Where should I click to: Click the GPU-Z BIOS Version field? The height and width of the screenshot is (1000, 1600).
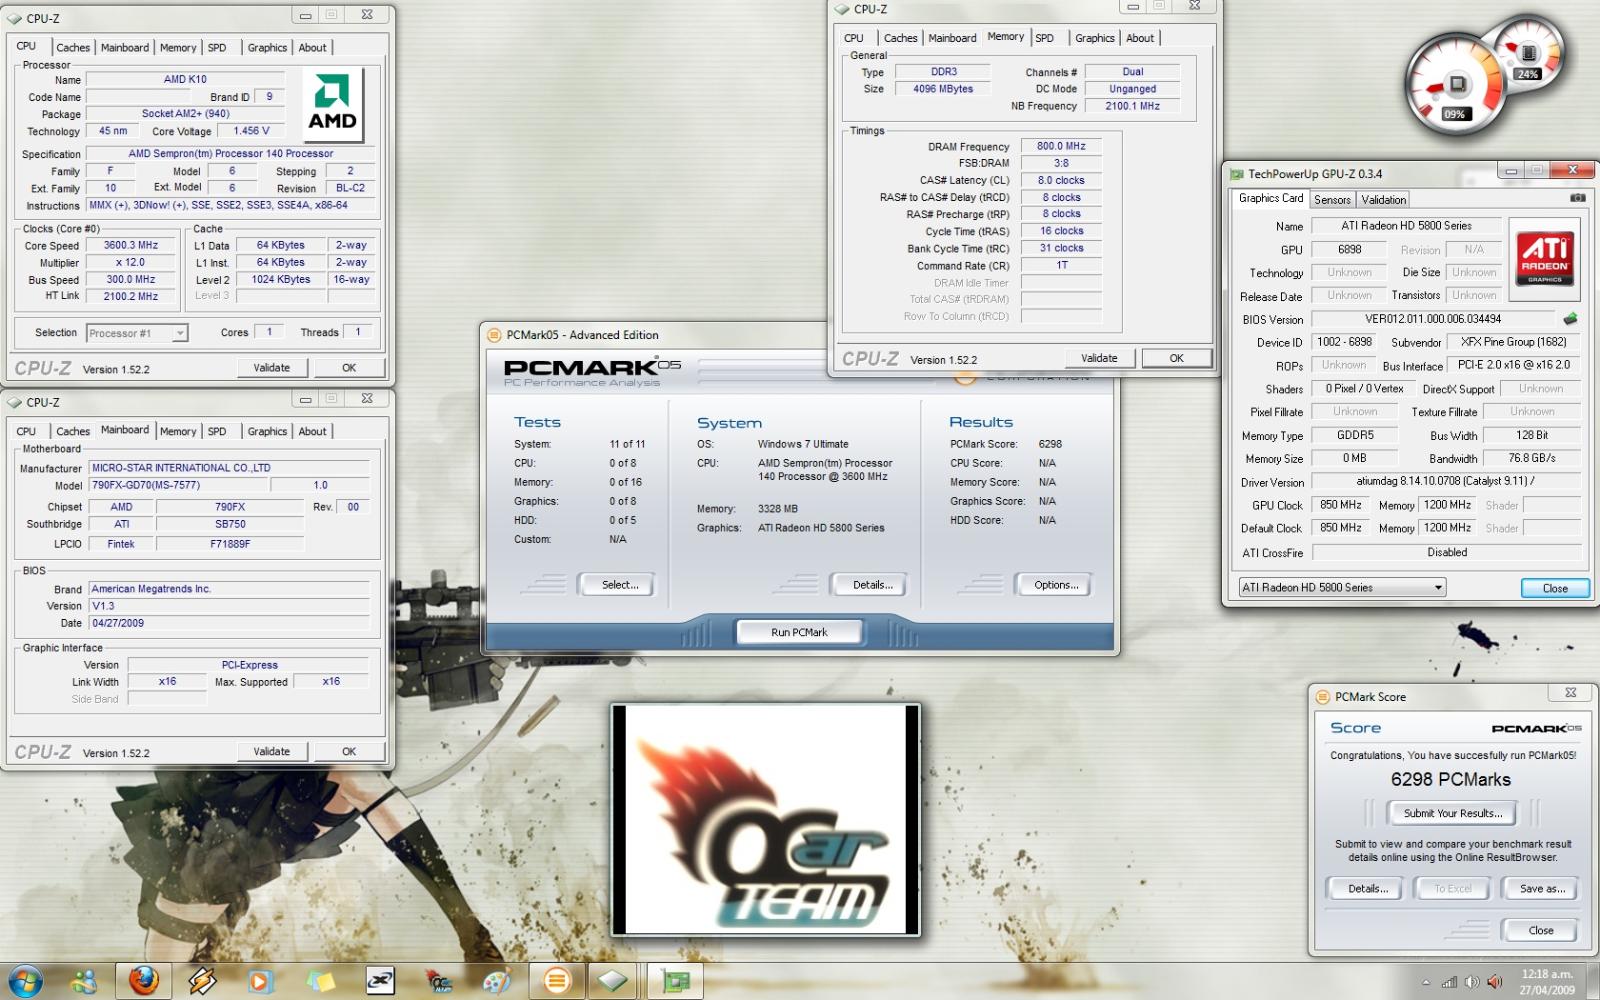(1432, 319)
